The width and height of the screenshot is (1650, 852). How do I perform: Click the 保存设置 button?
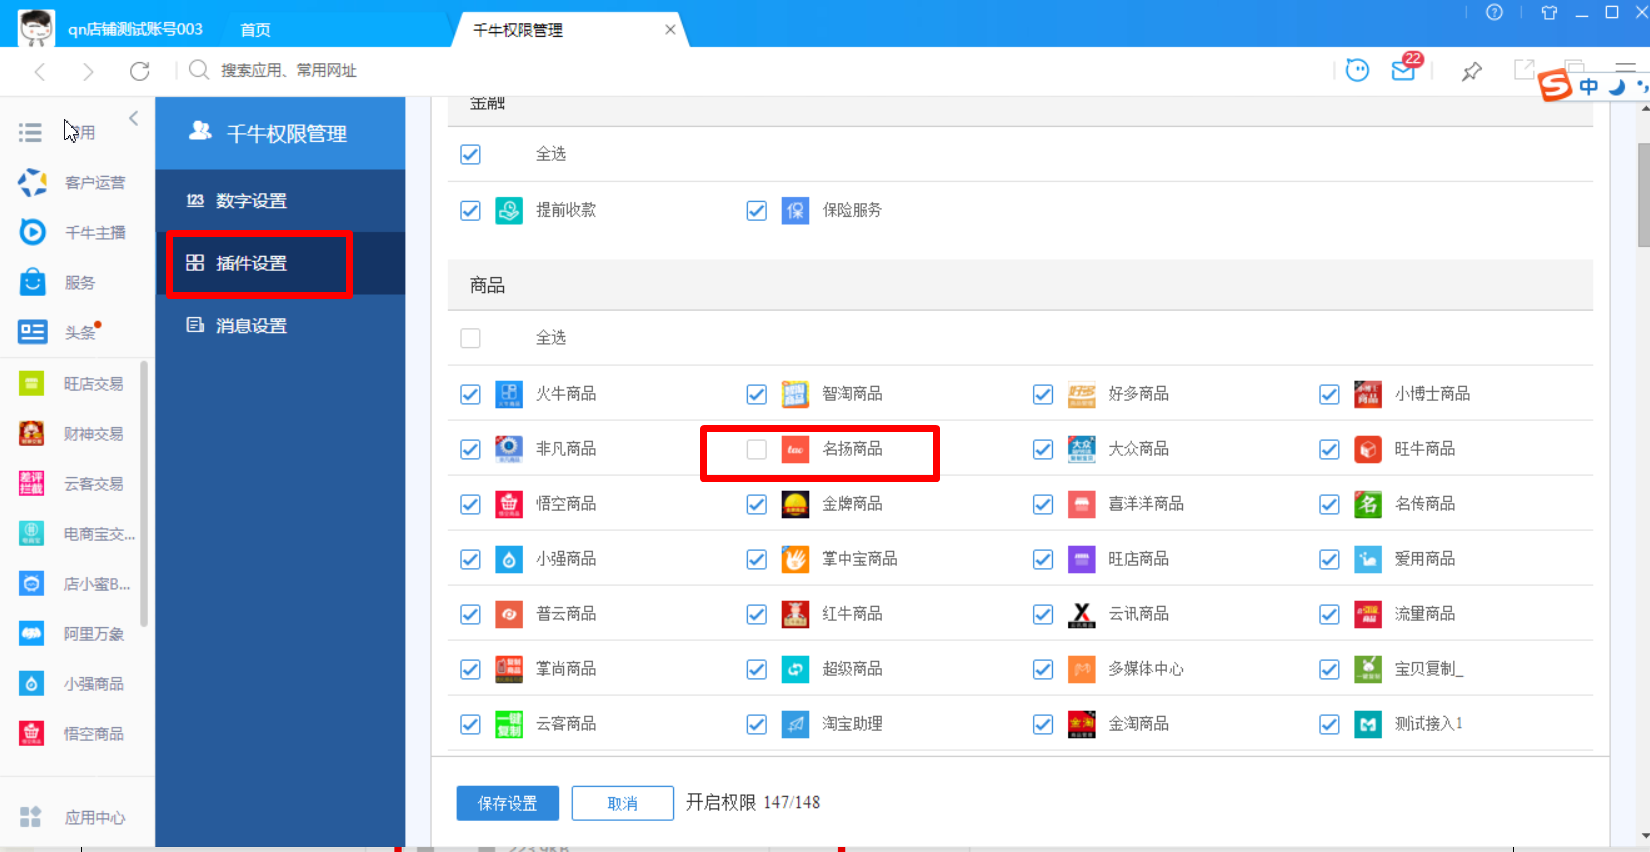pyautogui.click(x=507, y=803)
